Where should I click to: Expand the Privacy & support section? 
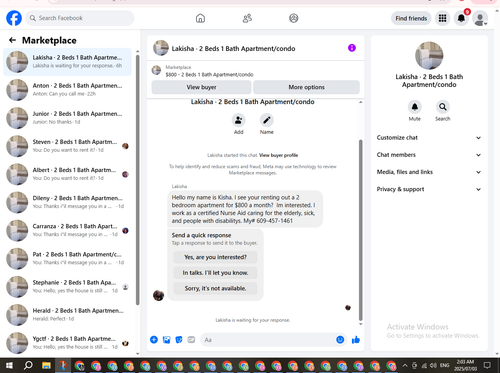pos(429,189)
